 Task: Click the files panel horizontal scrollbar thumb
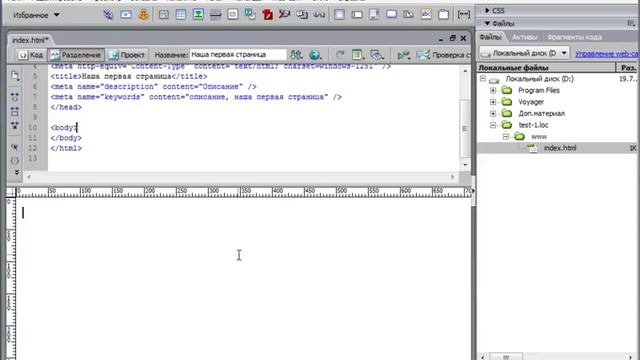pos(506,357)
